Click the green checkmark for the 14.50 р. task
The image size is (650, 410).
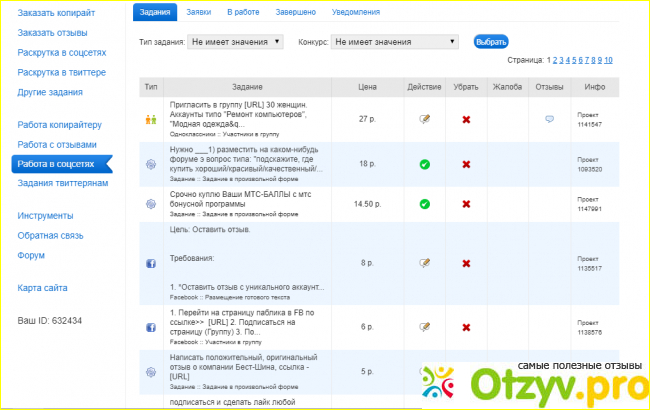click(424, 203)
